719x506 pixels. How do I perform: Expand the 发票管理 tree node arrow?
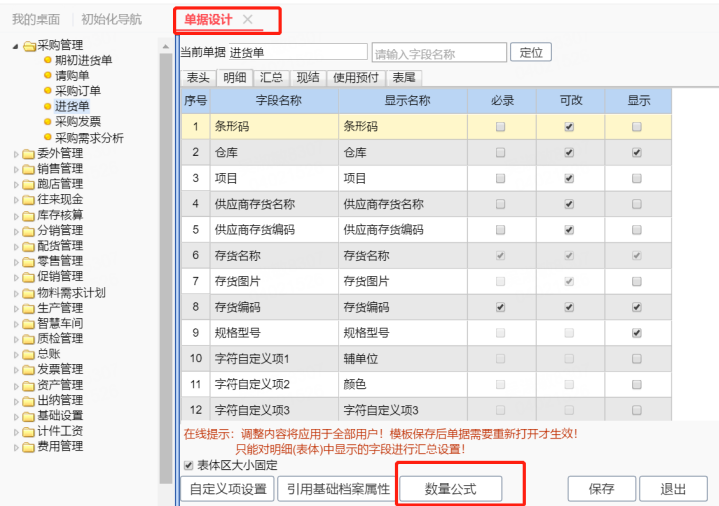[16, 370]
